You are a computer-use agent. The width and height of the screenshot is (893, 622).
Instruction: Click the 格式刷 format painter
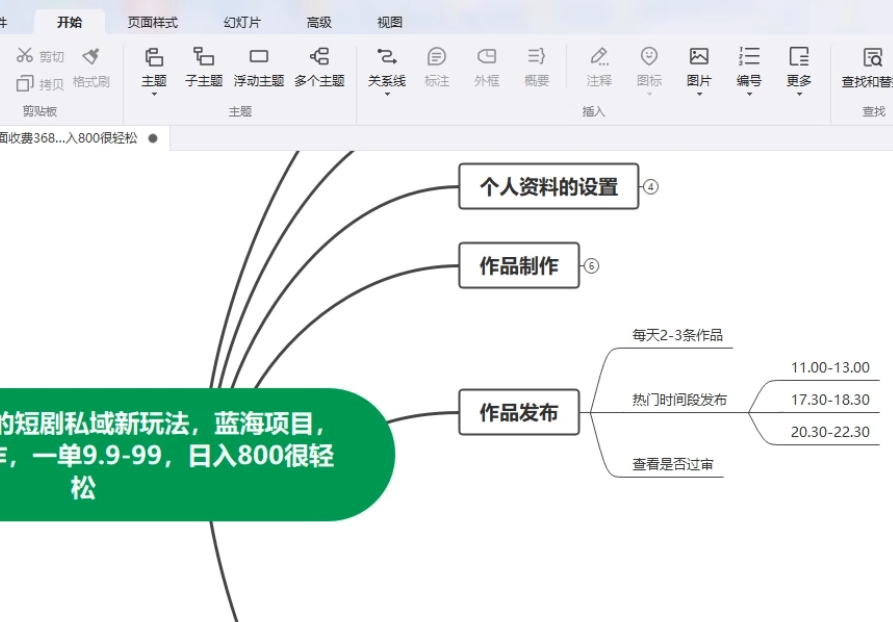[x=91, y=68]
